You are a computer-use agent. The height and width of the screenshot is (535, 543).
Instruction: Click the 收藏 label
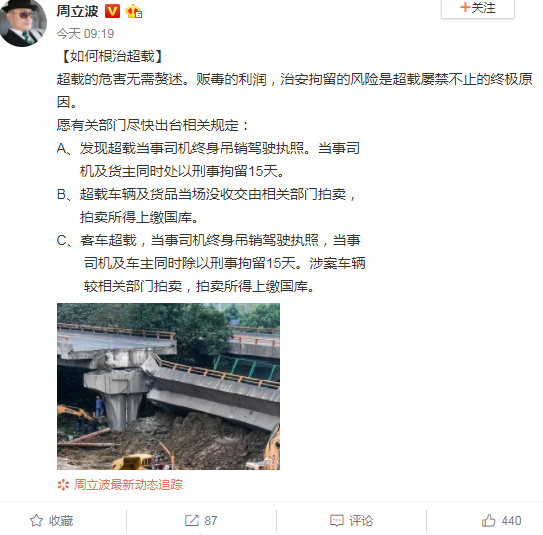[61, 520]
